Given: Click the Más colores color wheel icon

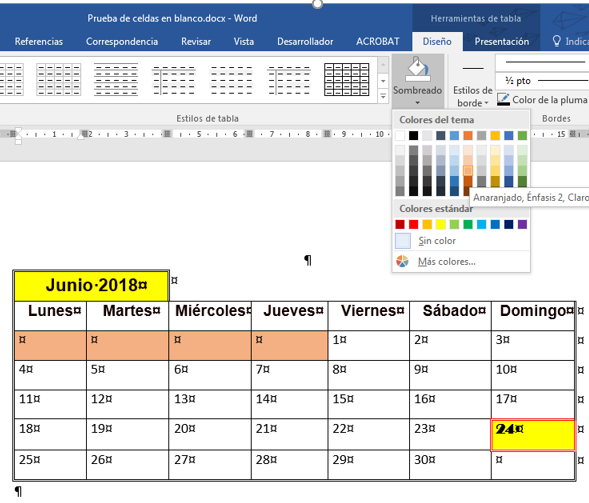Looking at the screenshot, I should point(402,261).
